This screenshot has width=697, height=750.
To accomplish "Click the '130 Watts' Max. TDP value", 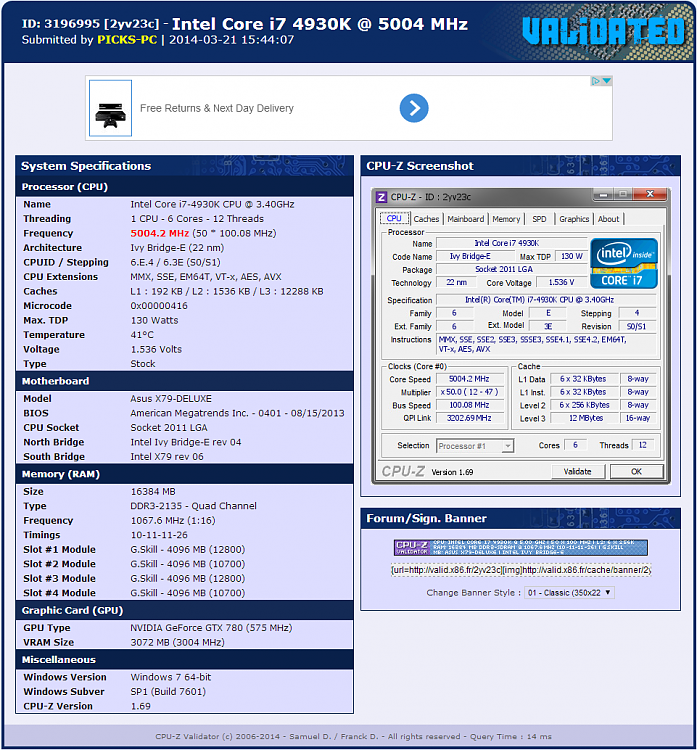I will (x=155, y=320).
